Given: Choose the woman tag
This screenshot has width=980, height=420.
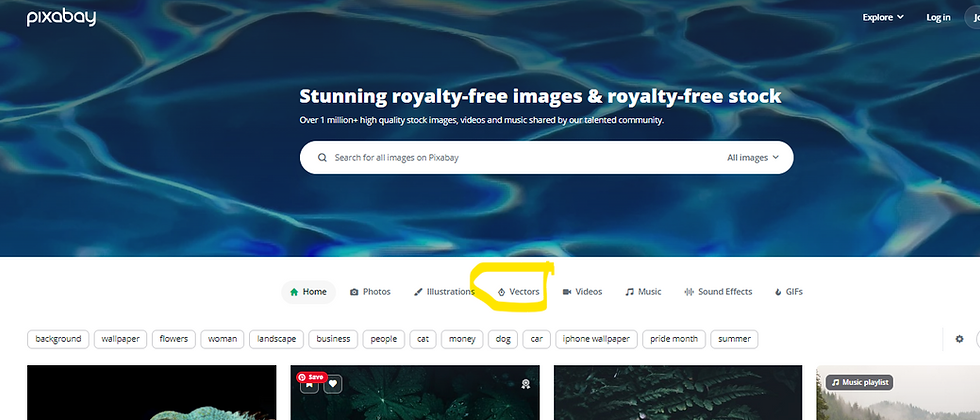Looking at the screenshot, I should (222, 339).
